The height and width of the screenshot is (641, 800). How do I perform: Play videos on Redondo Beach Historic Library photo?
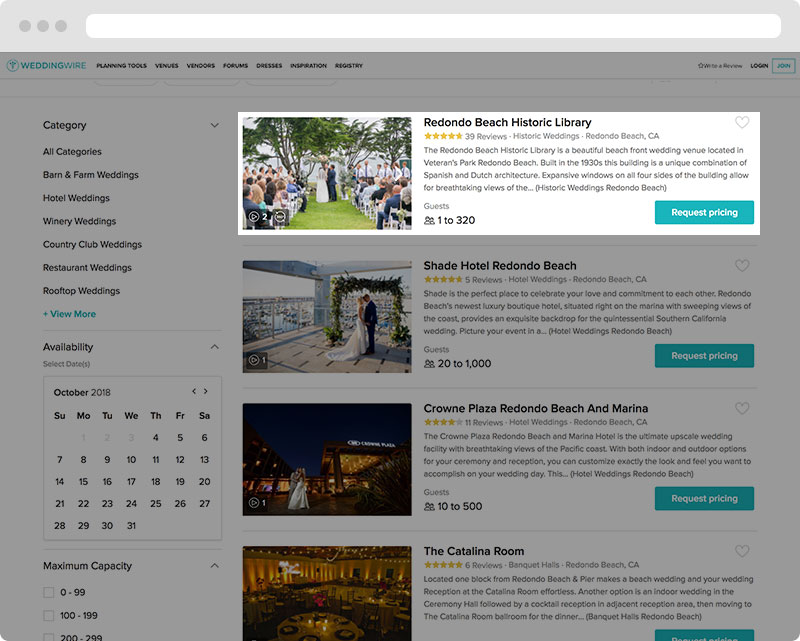[258, 217]
